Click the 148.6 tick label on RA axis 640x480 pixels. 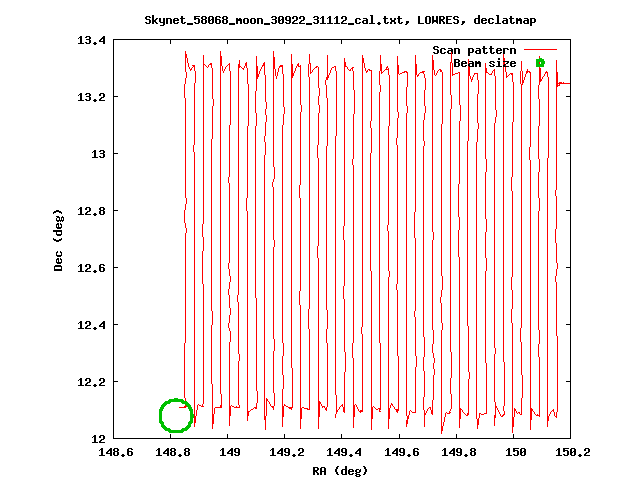click(113, 453)
